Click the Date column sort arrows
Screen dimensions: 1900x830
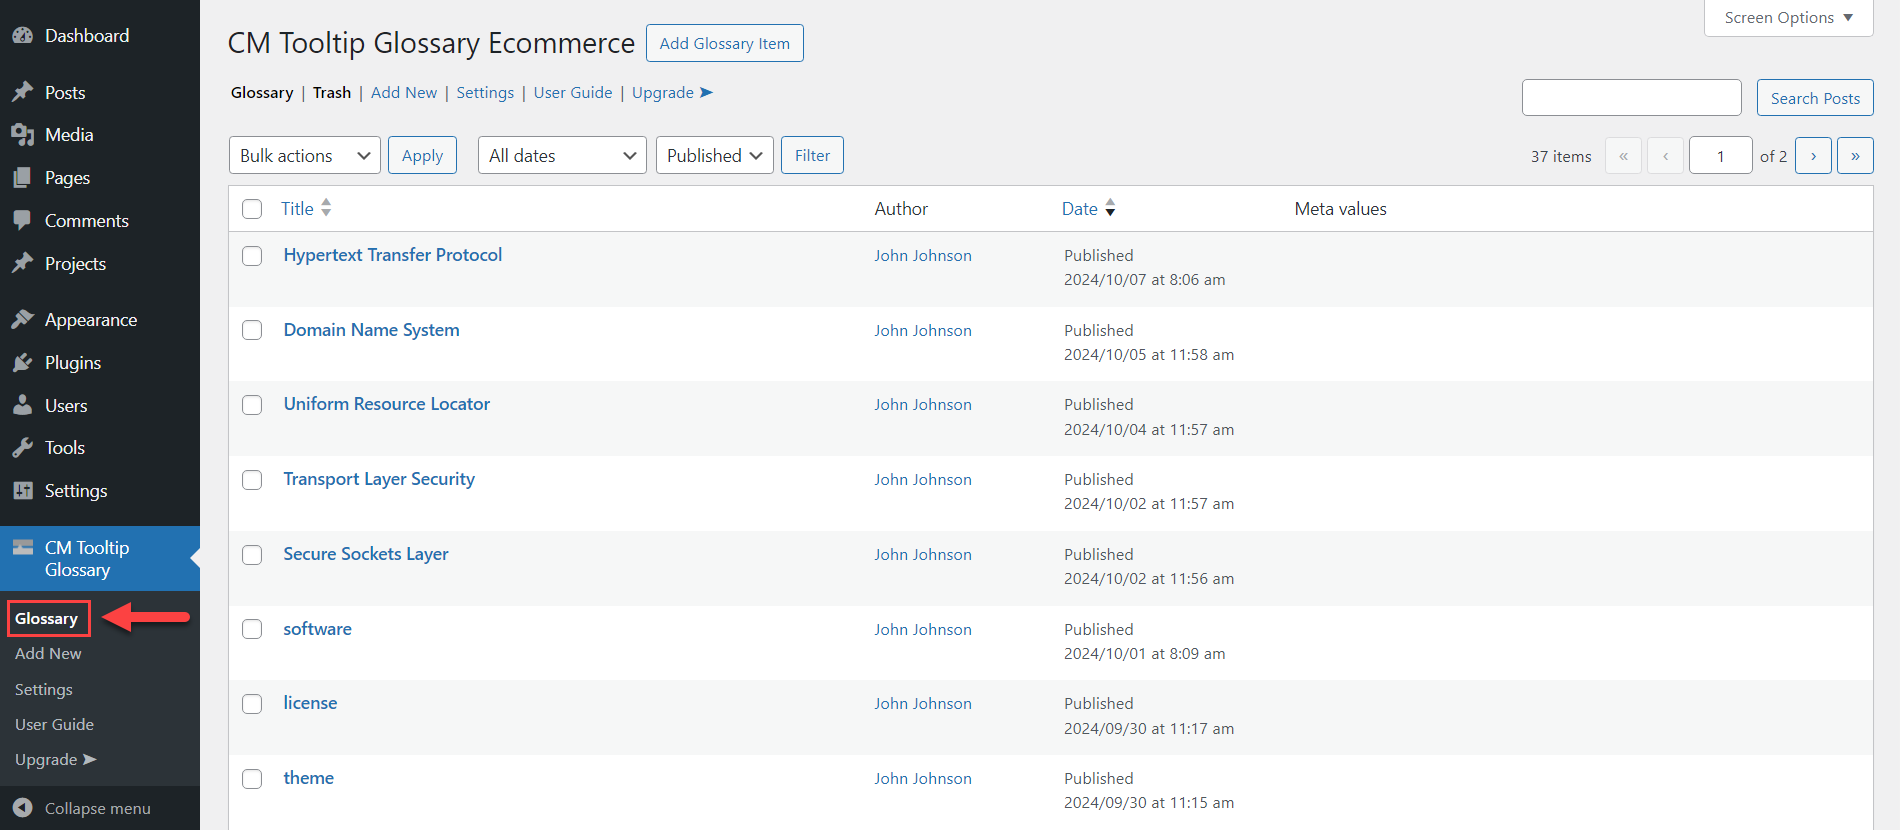pos(1110,208)
